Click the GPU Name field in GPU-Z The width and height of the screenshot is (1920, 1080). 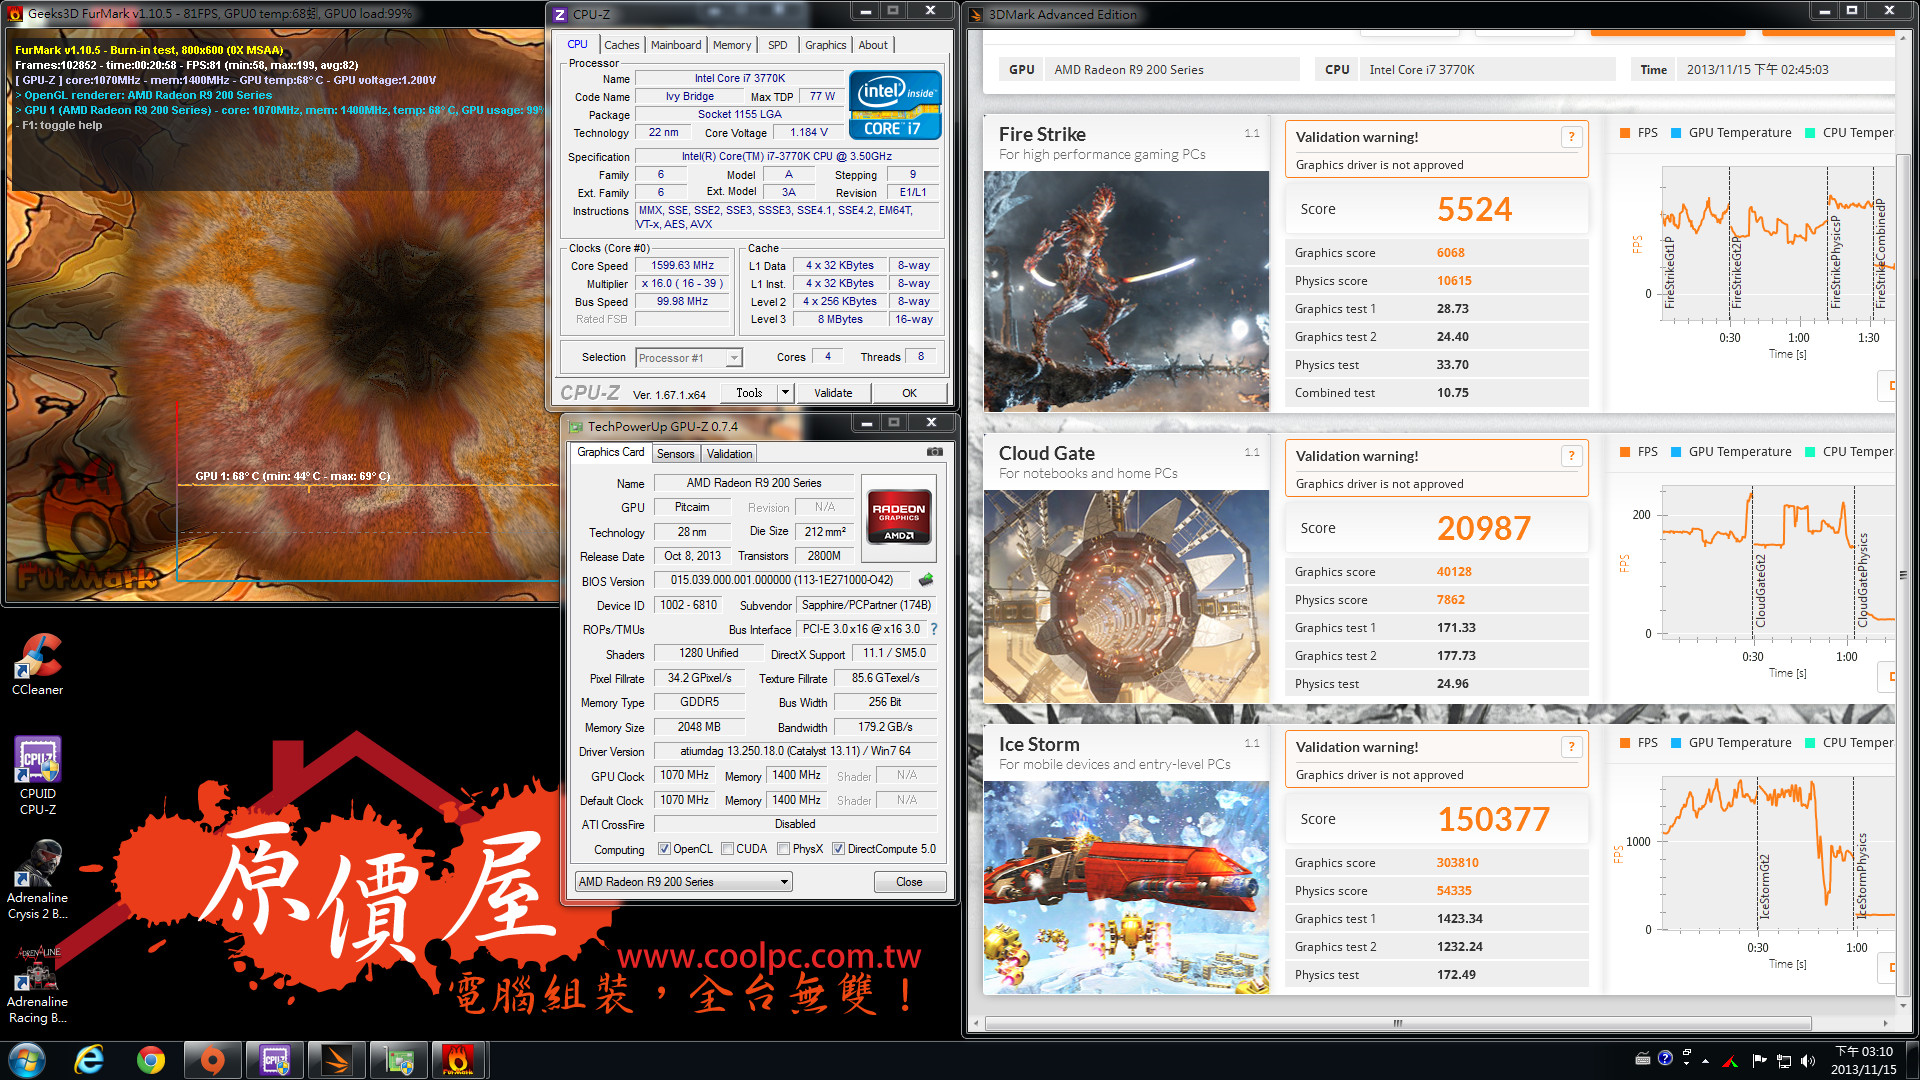754,483
